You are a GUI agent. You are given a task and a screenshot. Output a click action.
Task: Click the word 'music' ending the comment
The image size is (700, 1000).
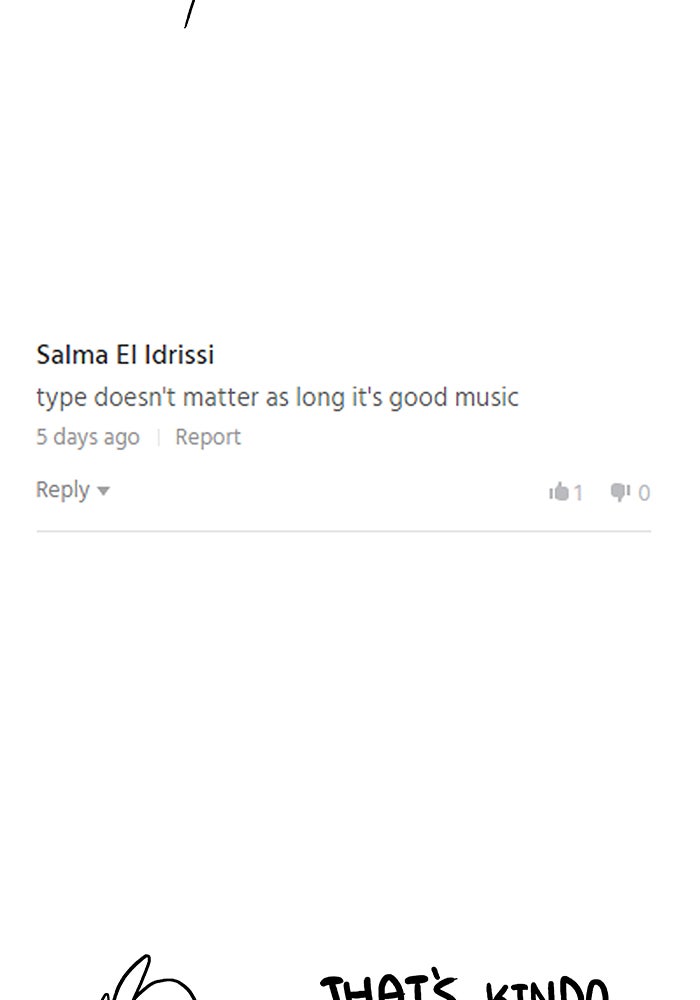pos(486,397)
